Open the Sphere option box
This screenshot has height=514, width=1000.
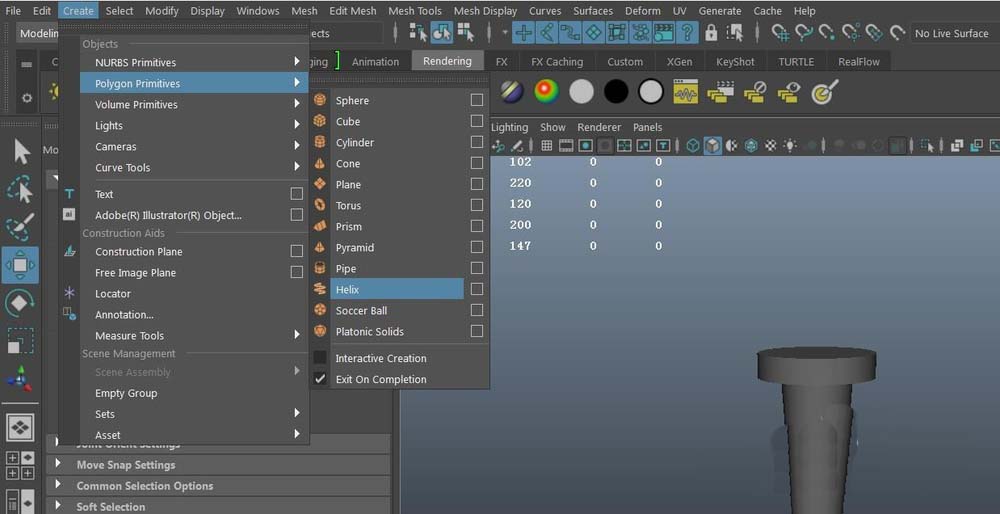tap(476, 100)
